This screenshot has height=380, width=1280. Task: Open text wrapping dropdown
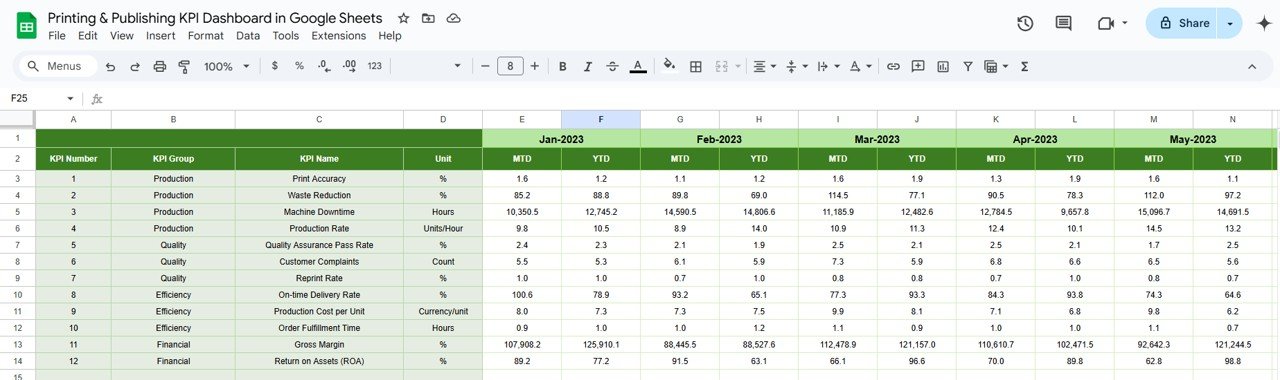click(x=828, y=66)
